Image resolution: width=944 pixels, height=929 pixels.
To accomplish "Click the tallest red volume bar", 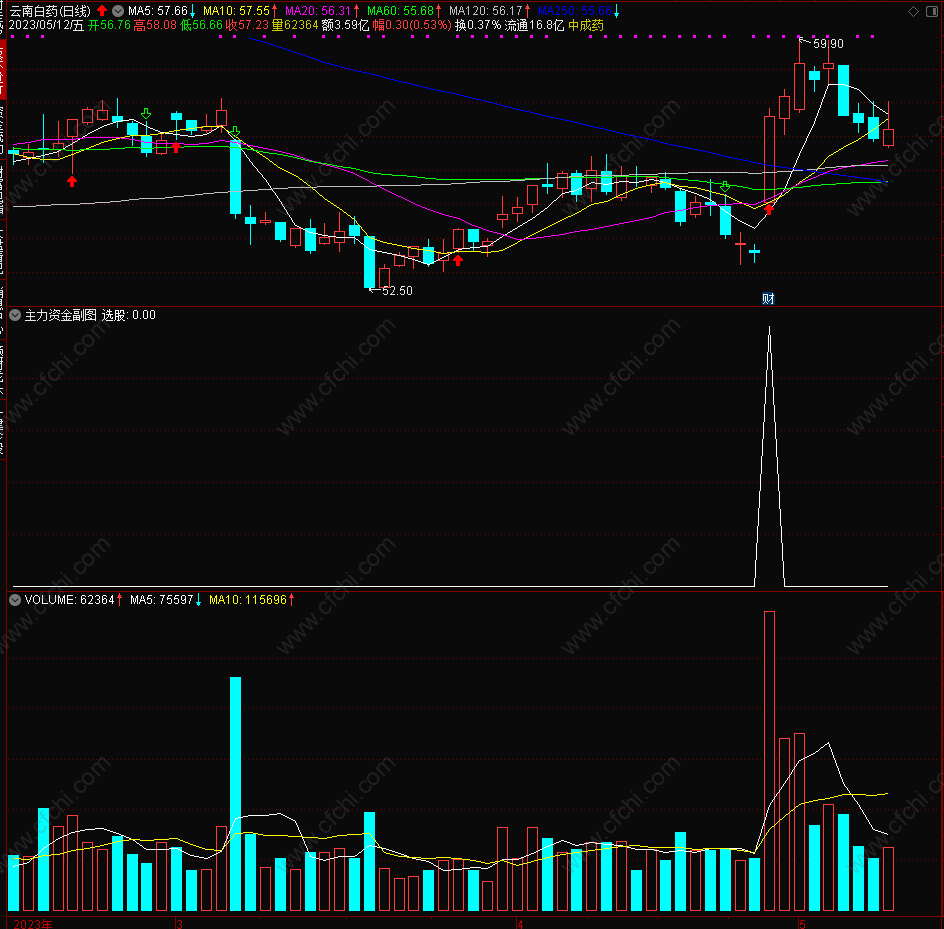I will (x=769, y=760).
